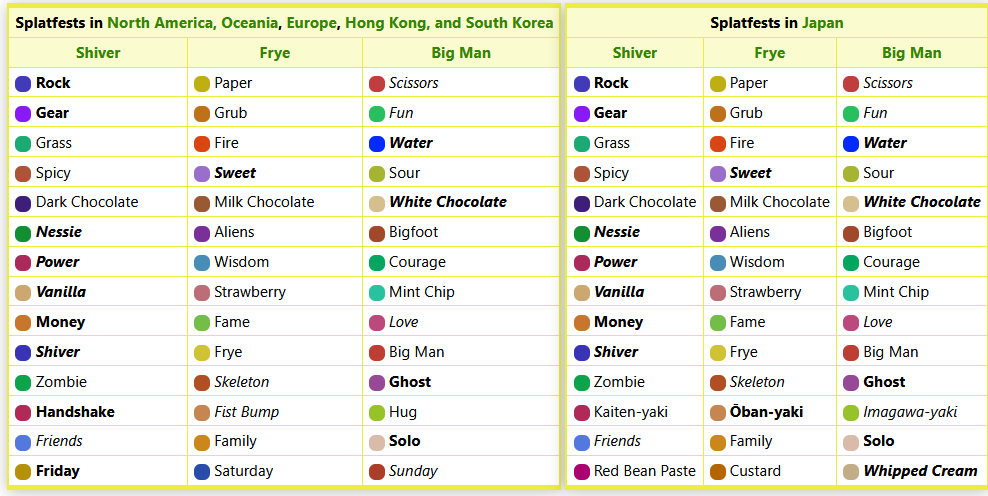Viewport: 988px width, 496px height.
Task: Open the Oceania link in the title
Action: (x=250, y=23)
